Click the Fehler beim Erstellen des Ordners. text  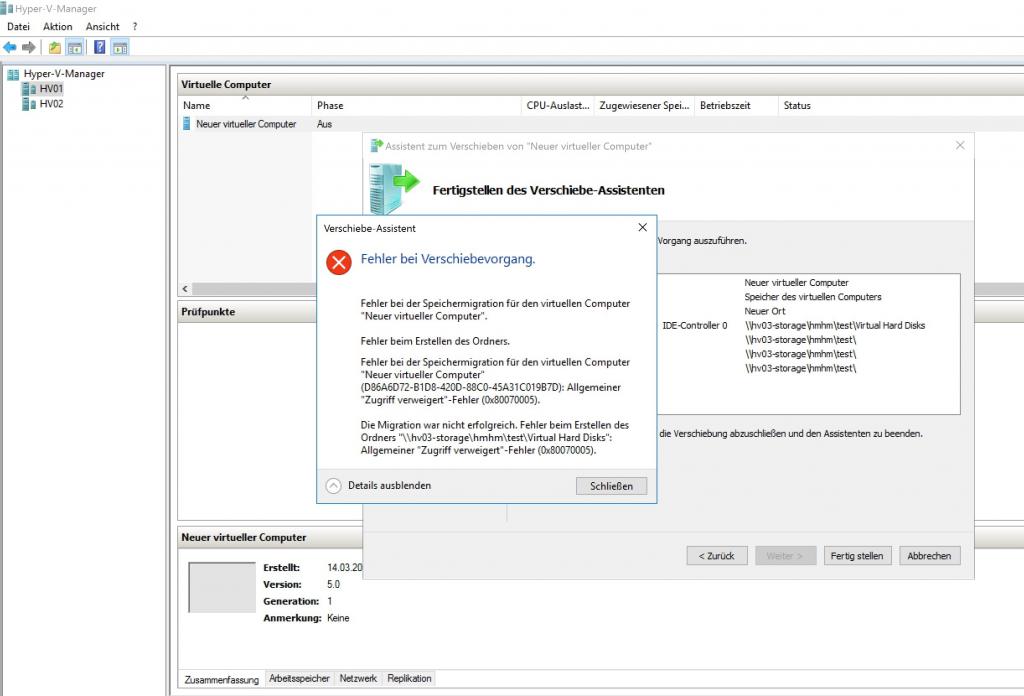click(435, 341)
